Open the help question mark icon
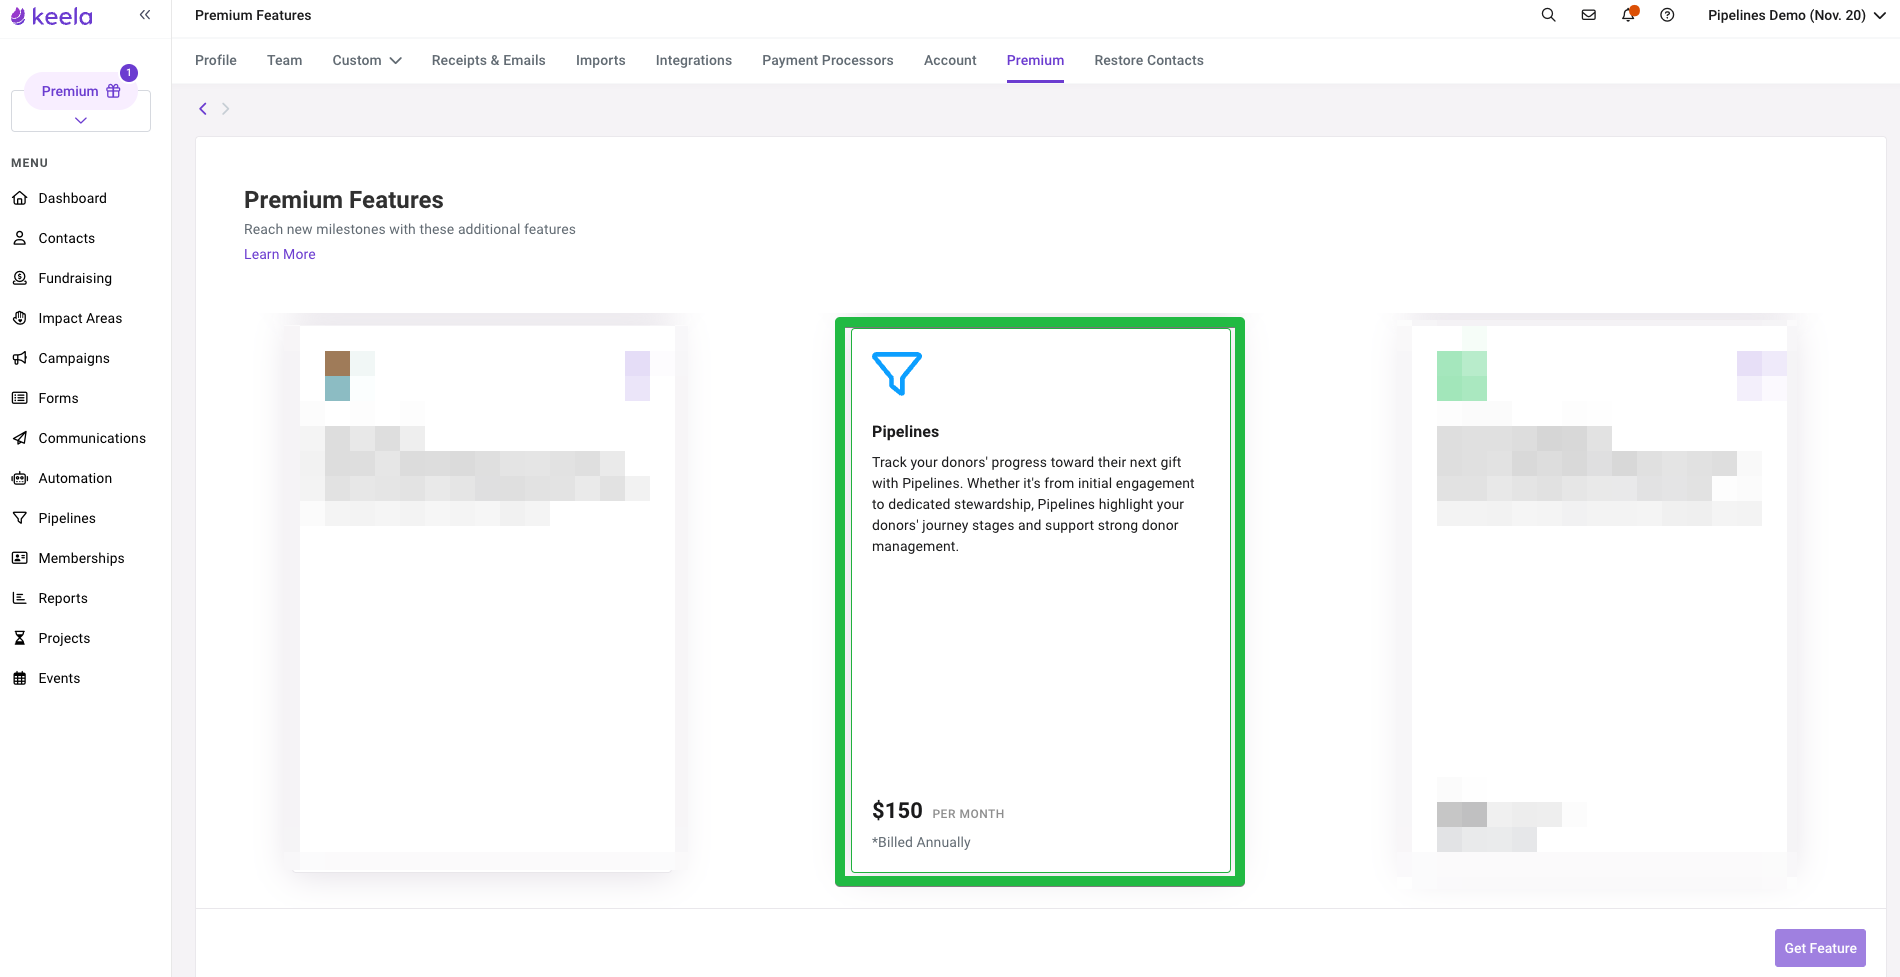 [1667, 15]
